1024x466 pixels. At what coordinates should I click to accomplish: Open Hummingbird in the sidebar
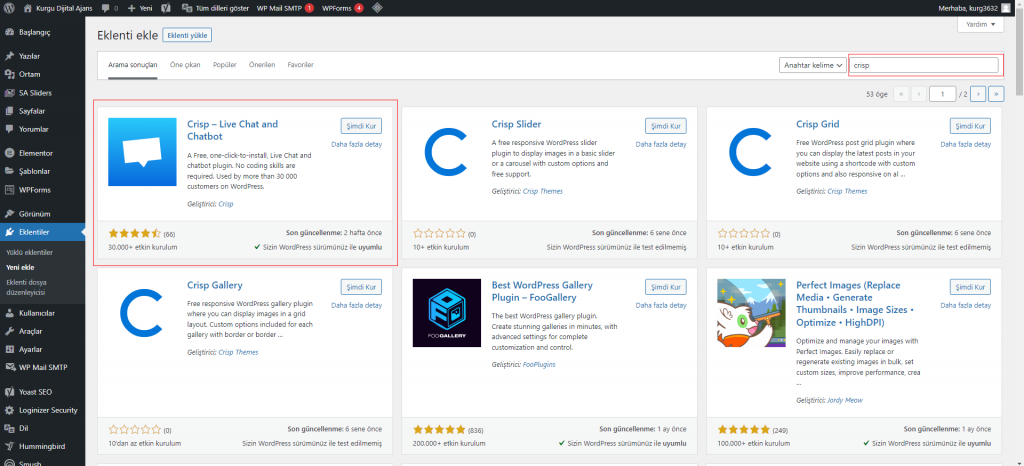pyautogui.click(x=42, y=447)
